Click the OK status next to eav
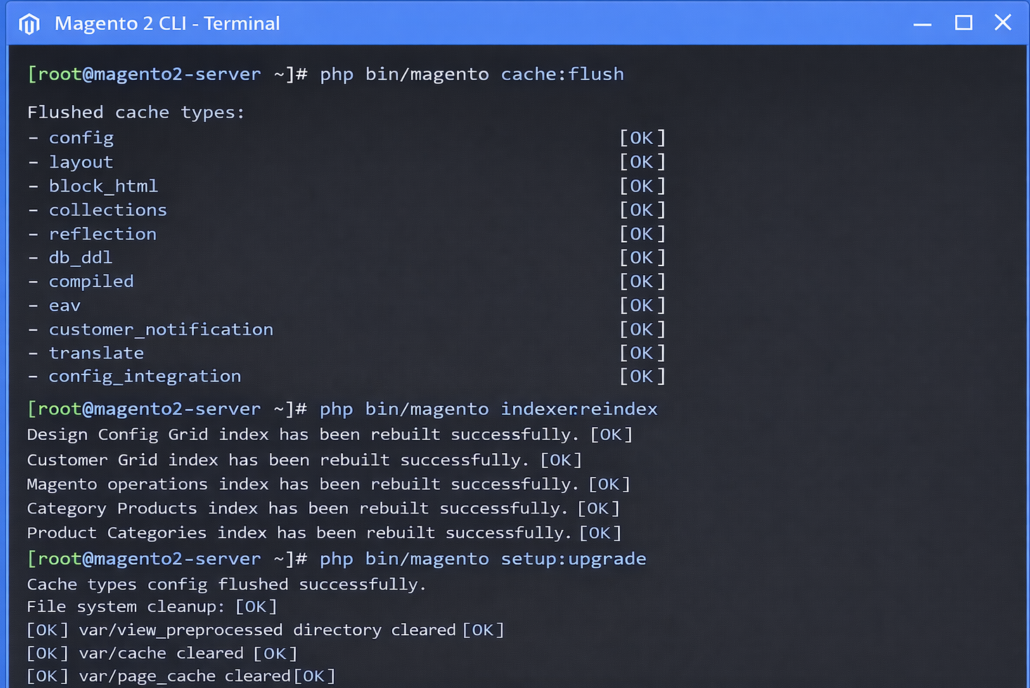Image resolution: width=1030 pixels, height=688 pixels. 642,305
